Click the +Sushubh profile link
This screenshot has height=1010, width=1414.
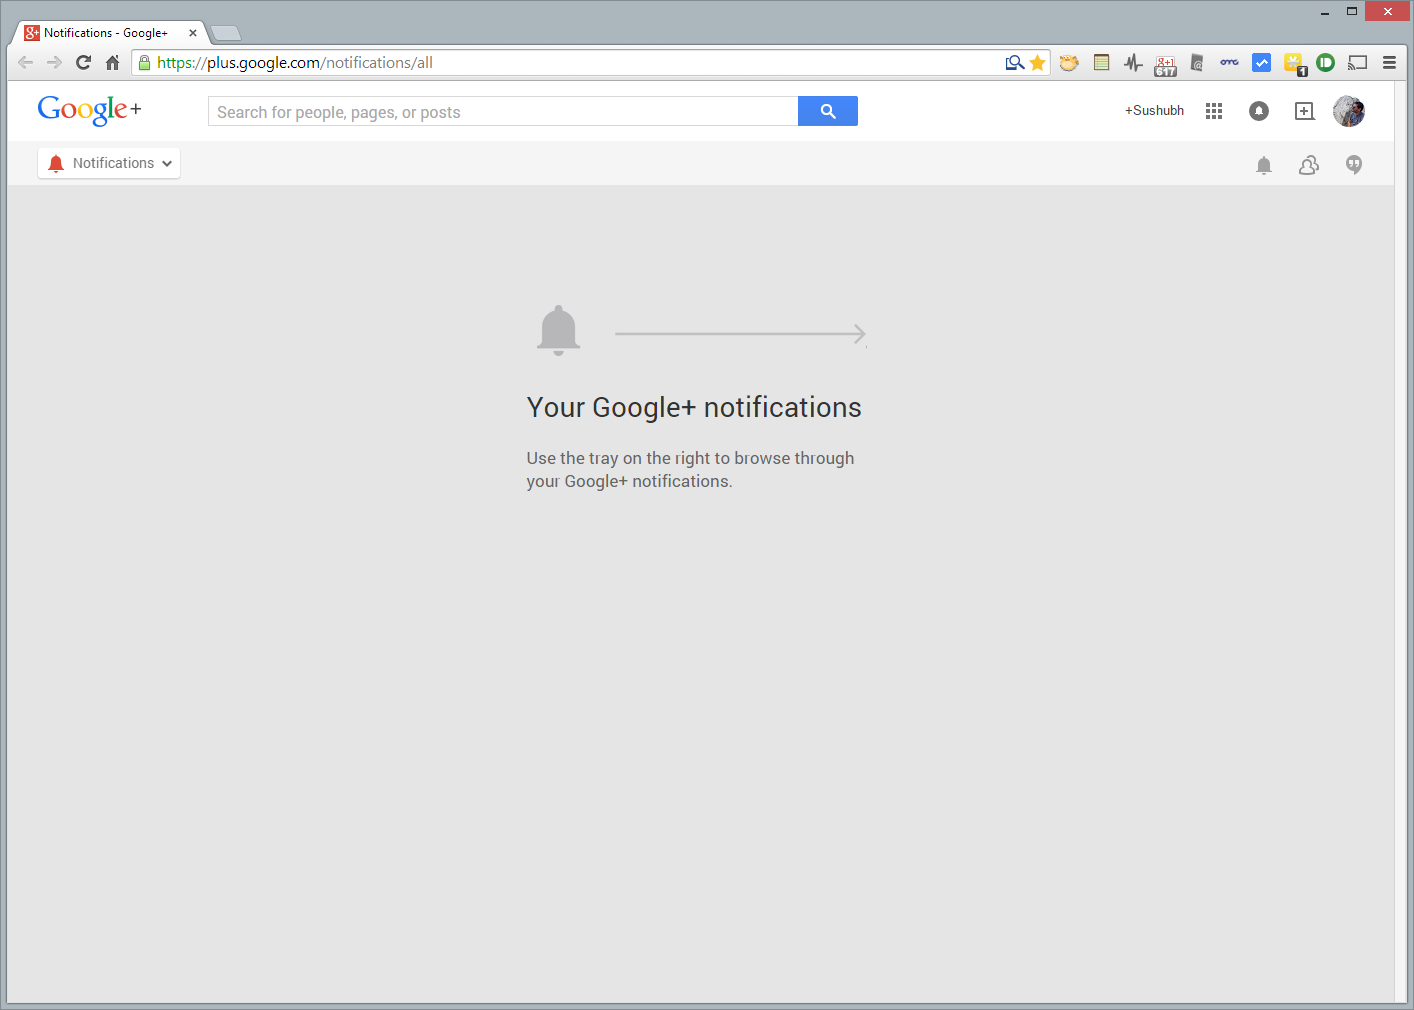(x=1154, y=111)
